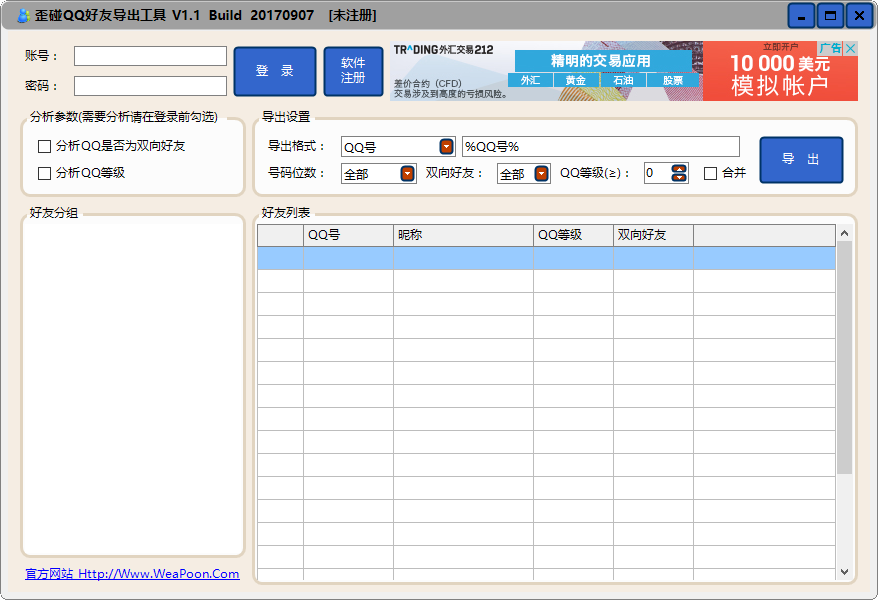The height and width of the screenshot is (600, 878).
Task: Increase the QQ等级 spinner value
Action: tap(679, 170)
